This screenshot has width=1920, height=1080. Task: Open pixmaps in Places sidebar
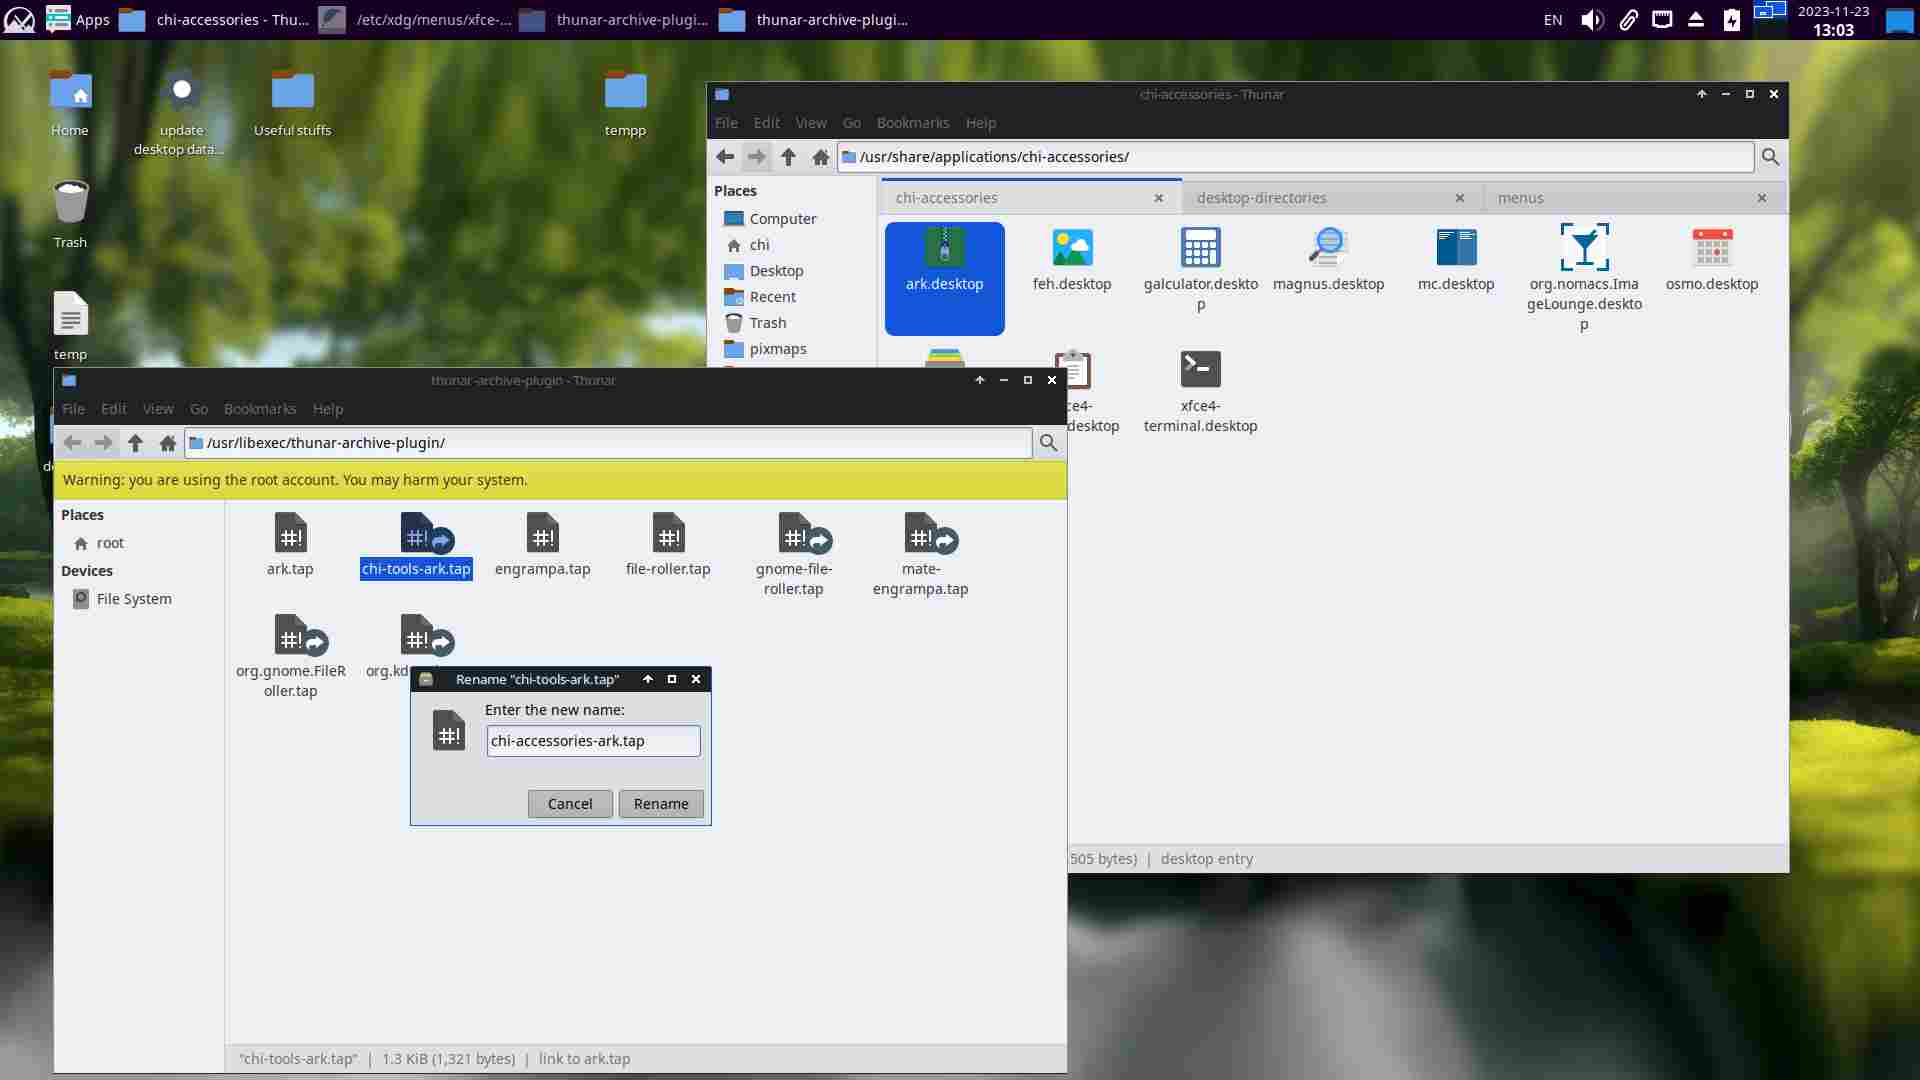pyautogui.click(x=777, y=349)
